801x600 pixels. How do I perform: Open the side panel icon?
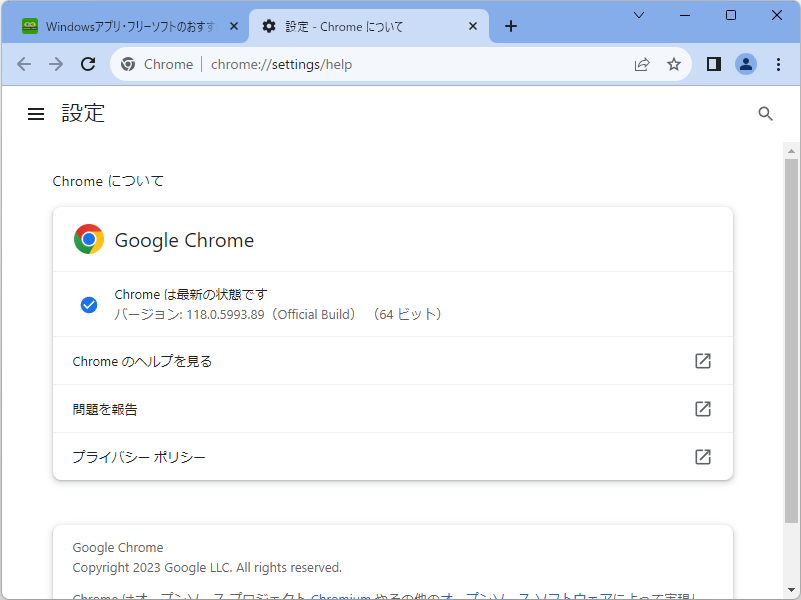pos(713,63)
